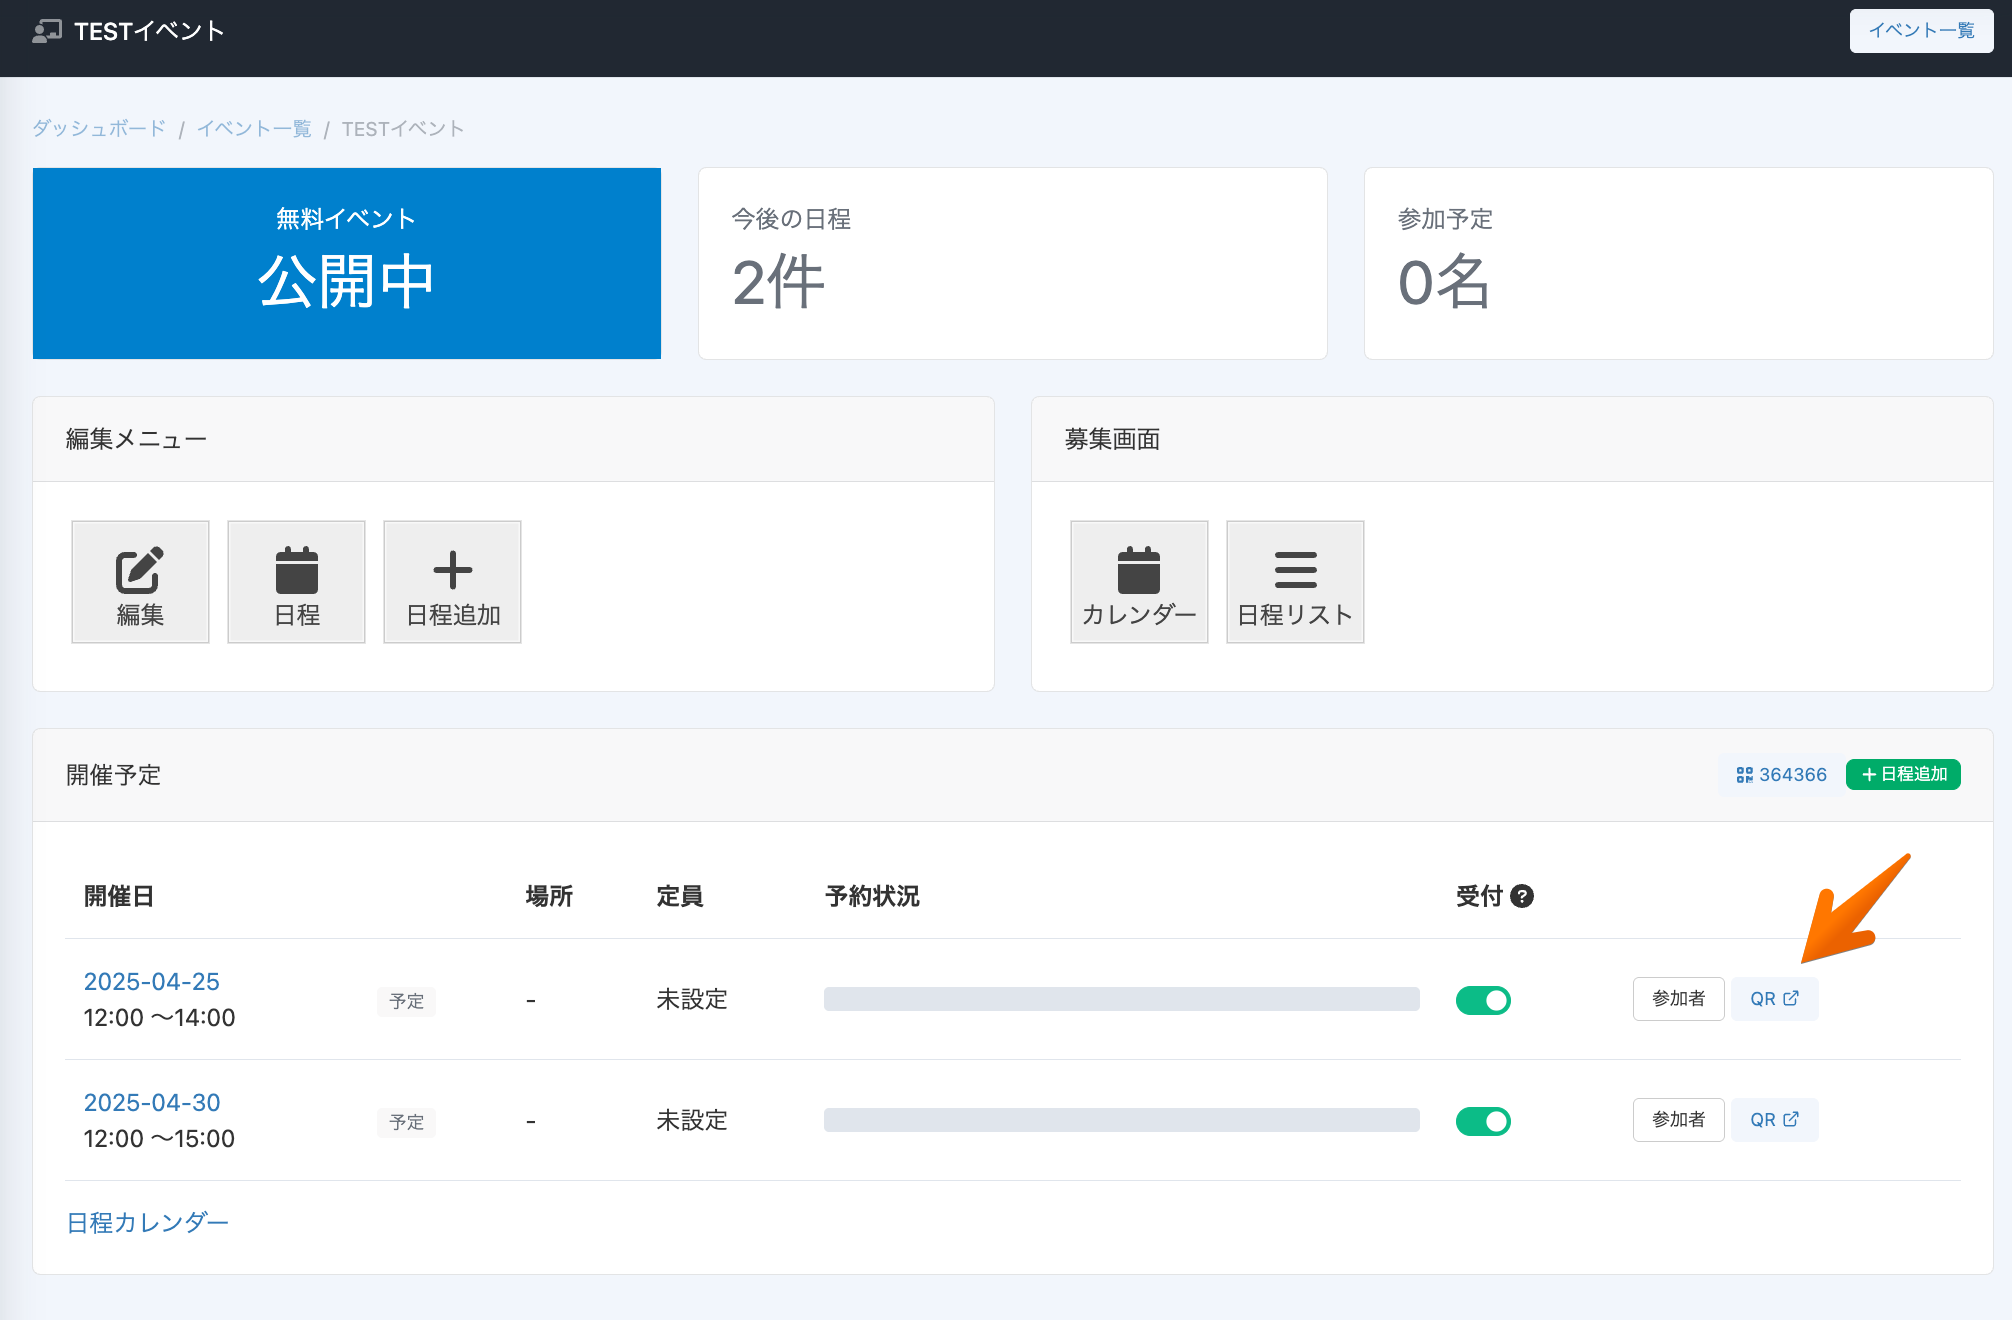The width and height of the screenshot is (2012, 1320).
Task: Click the 未設定 capacity on 2025-04-30 row
Action: [x=692, y=1120]
